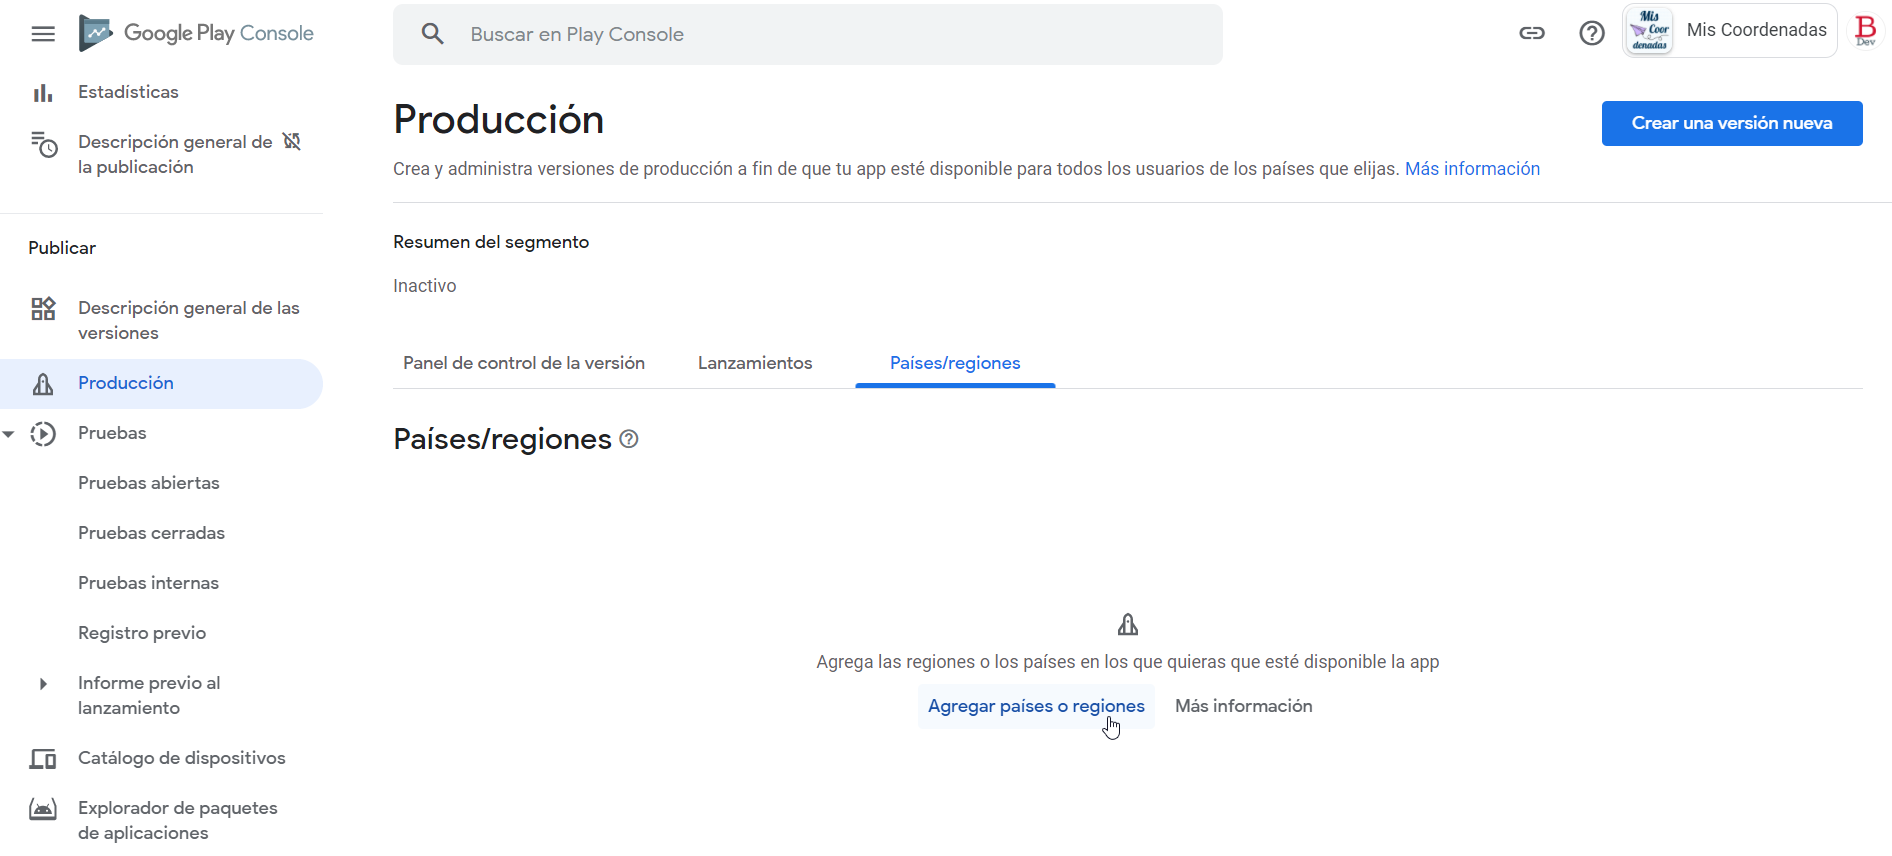The width and height of the screenshot is (1892, 856).
Task: Open Descripción general de las versiones
Action: tap(189, 320)
